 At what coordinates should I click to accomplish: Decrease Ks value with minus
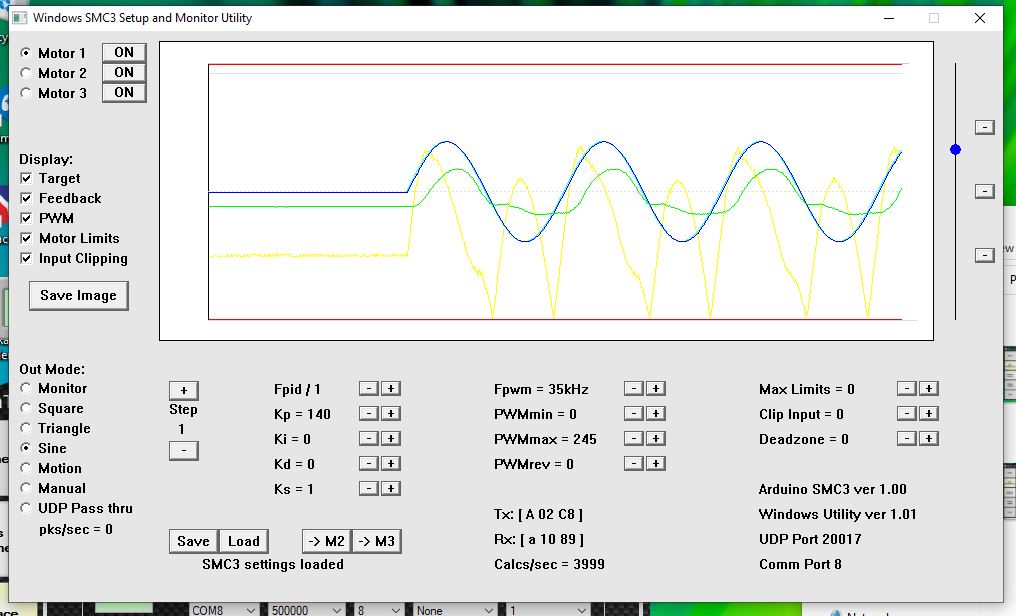pyautogui.click(x=369, y=488)
